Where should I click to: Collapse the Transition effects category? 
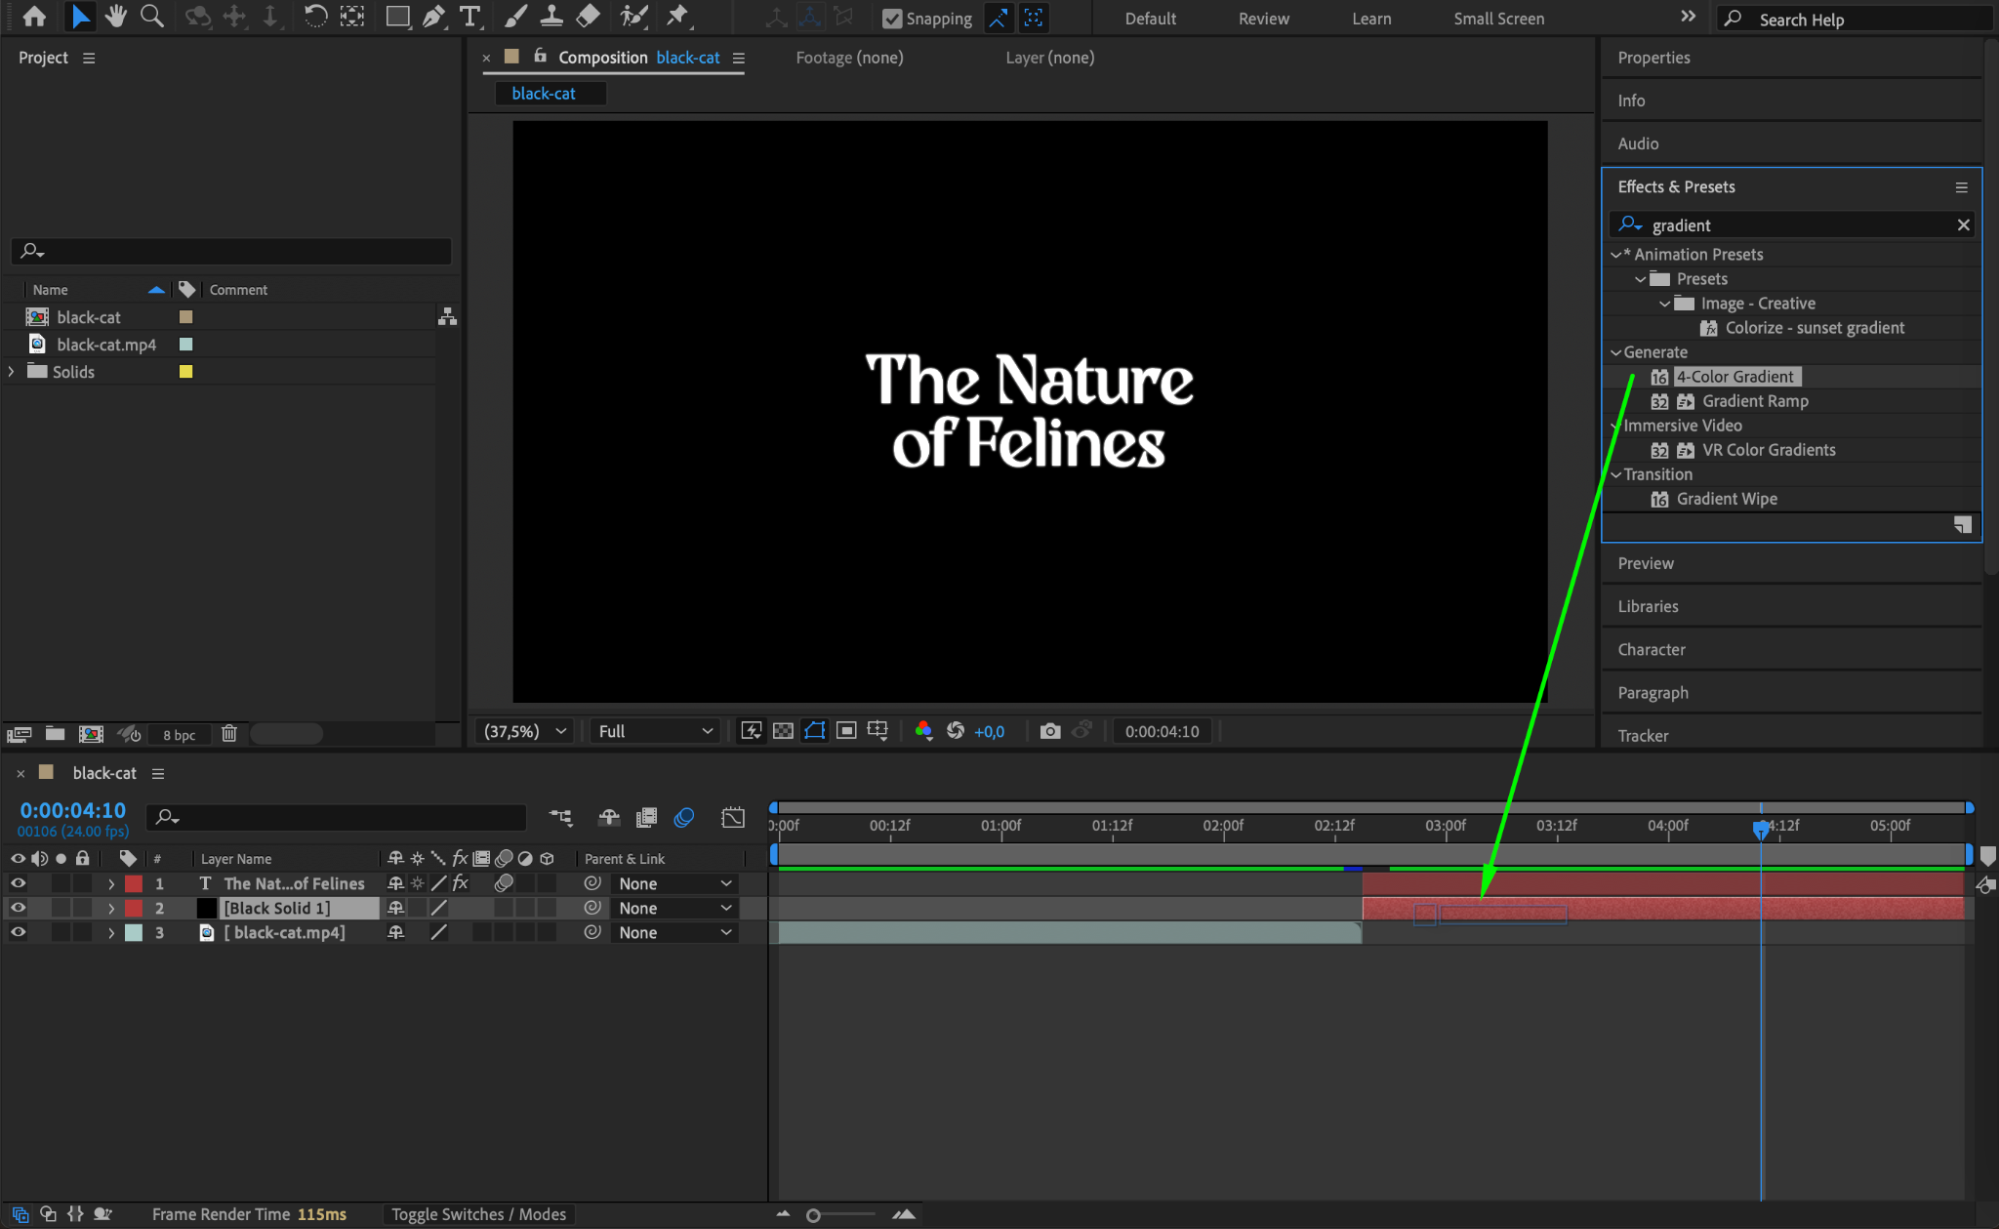(1616, 474)
